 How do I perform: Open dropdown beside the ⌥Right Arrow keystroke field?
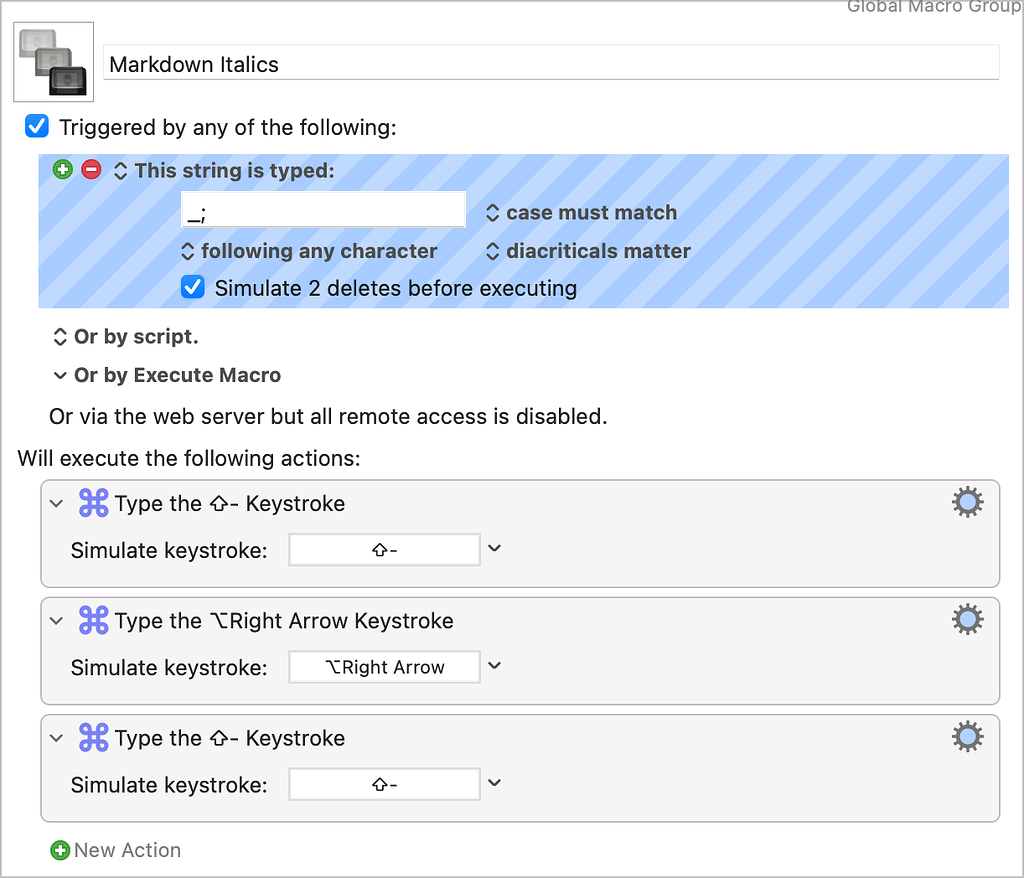[x=494, y=666]
